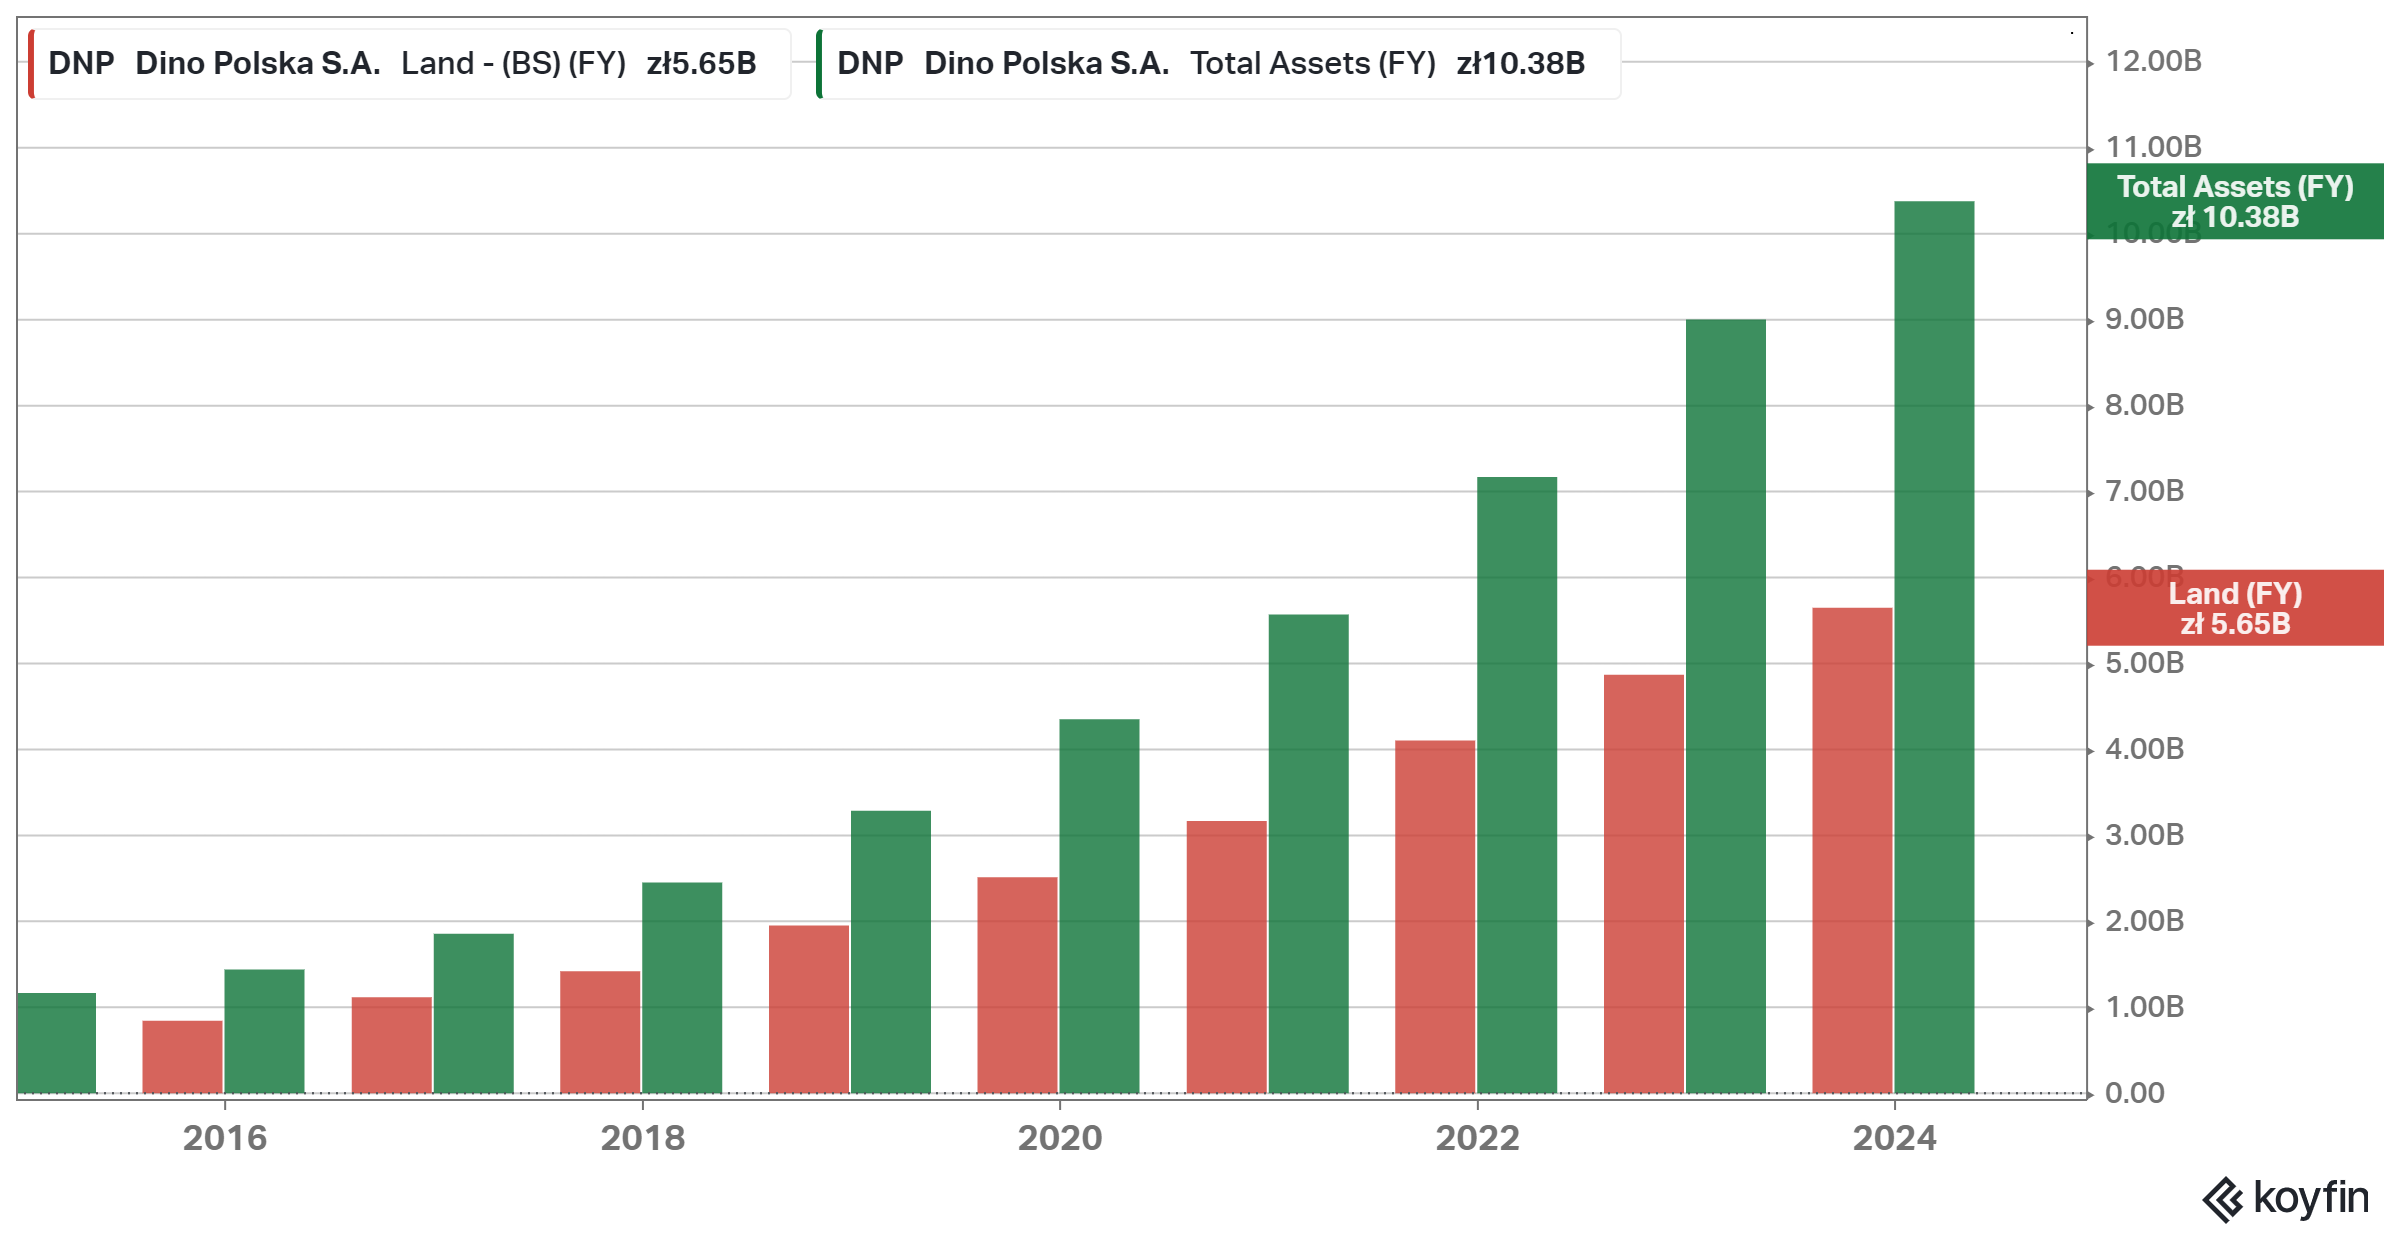2400x1240 pixels.
Task: Select the 2024 green Total Assets bar
Action: click(x=1934, y=647)
